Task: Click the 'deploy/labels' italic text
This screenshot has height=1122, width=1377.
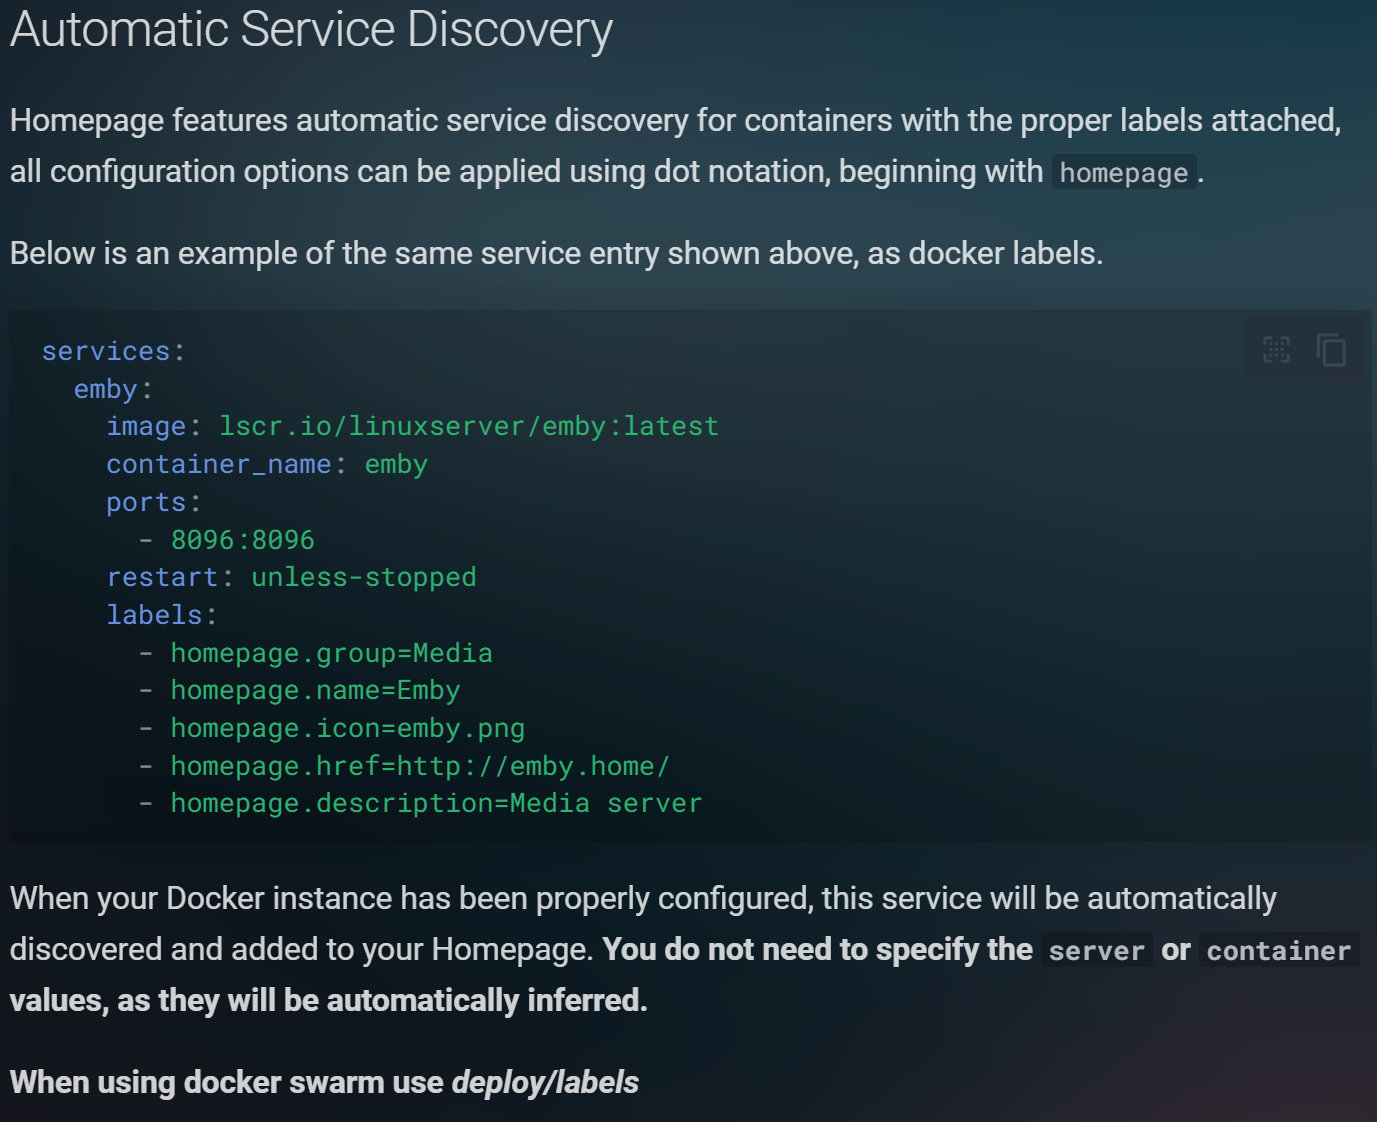Action: pos(545,1082)
